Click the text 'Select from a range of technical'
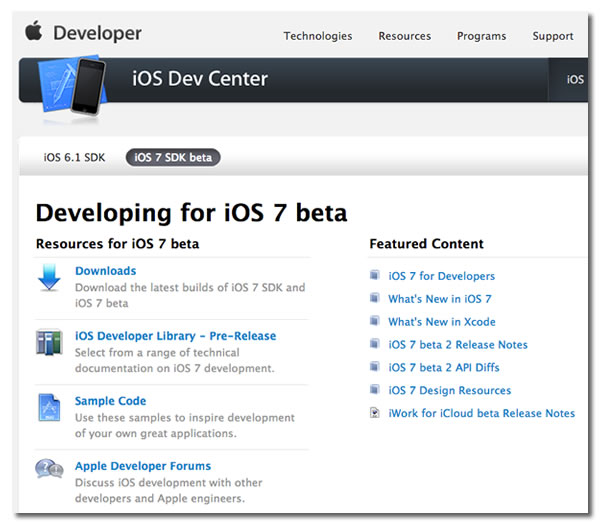This screenshot has height=523, width=600. point(157,352)
